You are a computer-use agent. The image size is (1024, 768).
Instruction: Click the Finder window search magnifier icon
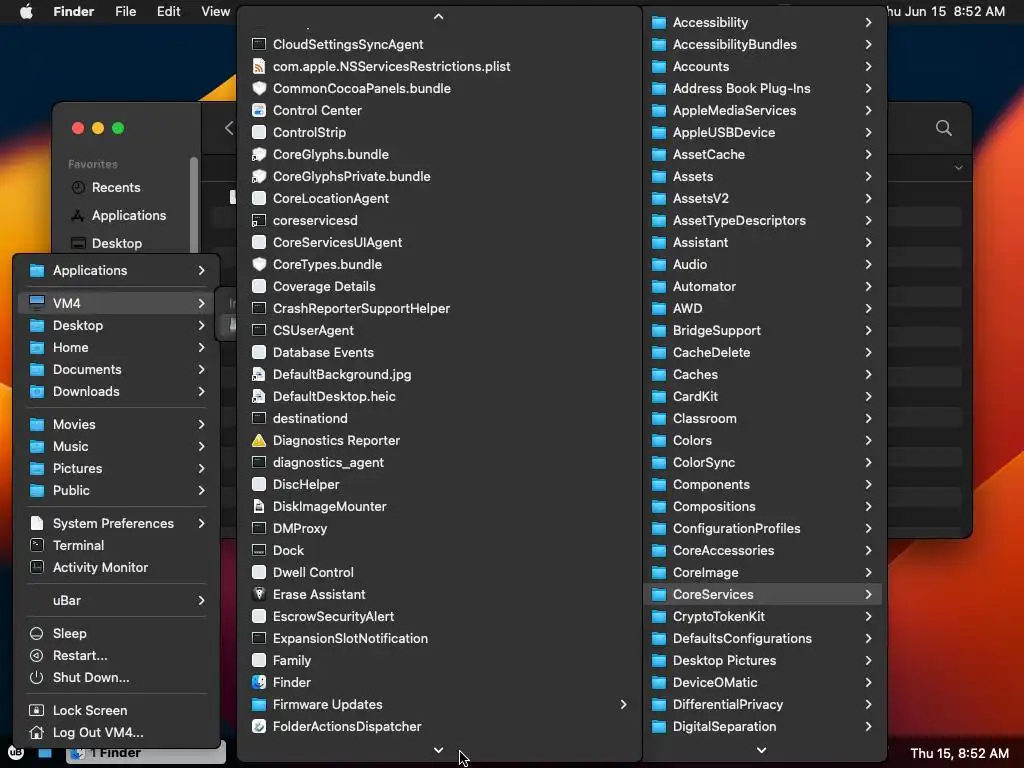(x=944, y=128)
